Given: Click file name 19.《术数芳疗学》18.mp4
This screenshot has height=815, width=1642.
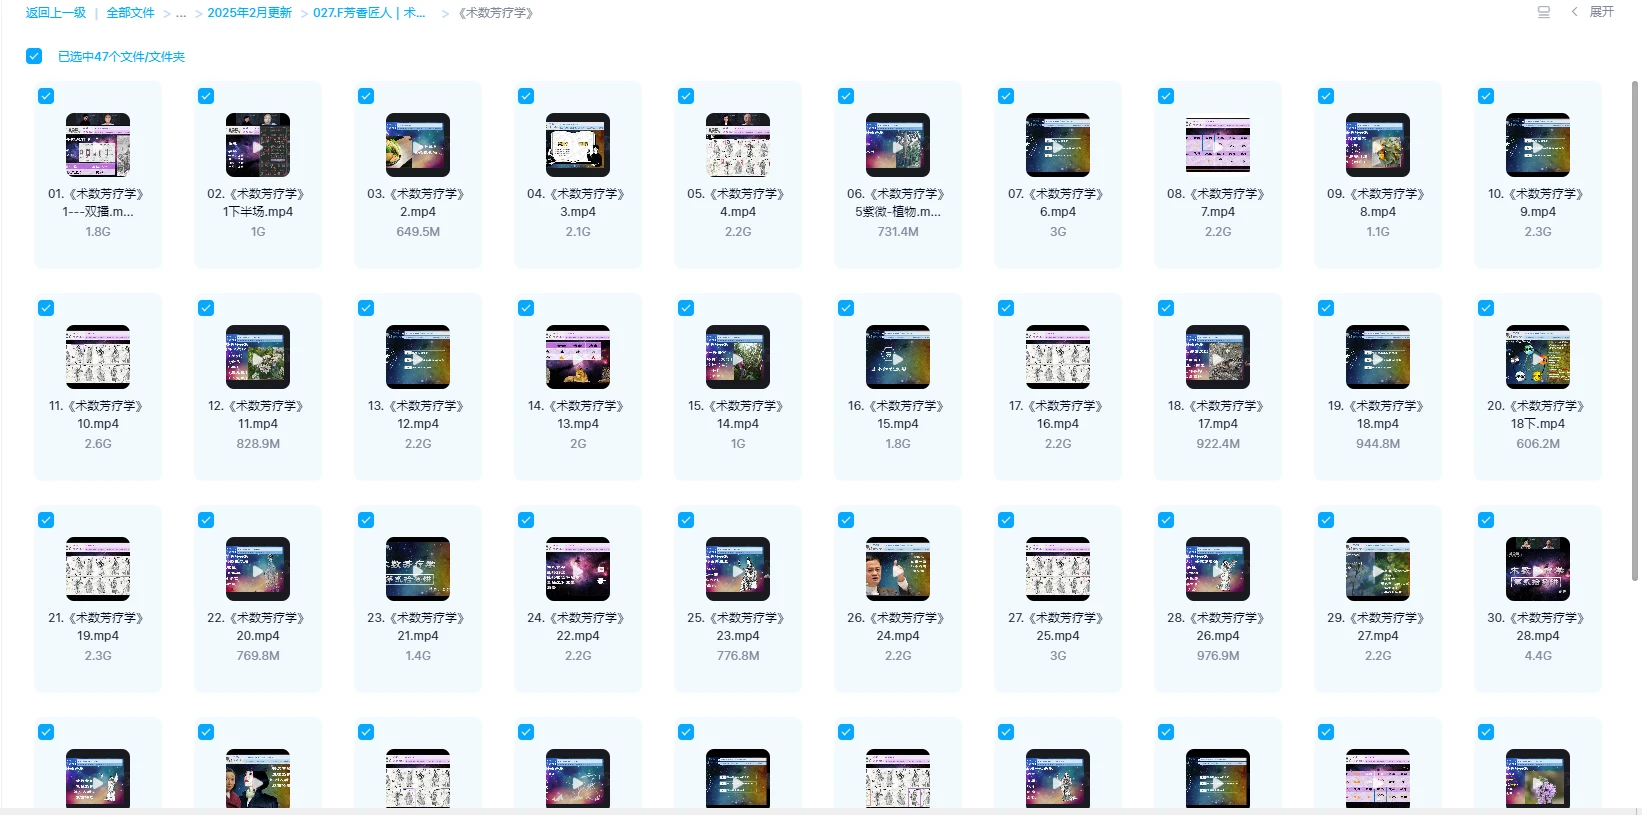Looking at the screenshot, I should [x=1378, y=415].
